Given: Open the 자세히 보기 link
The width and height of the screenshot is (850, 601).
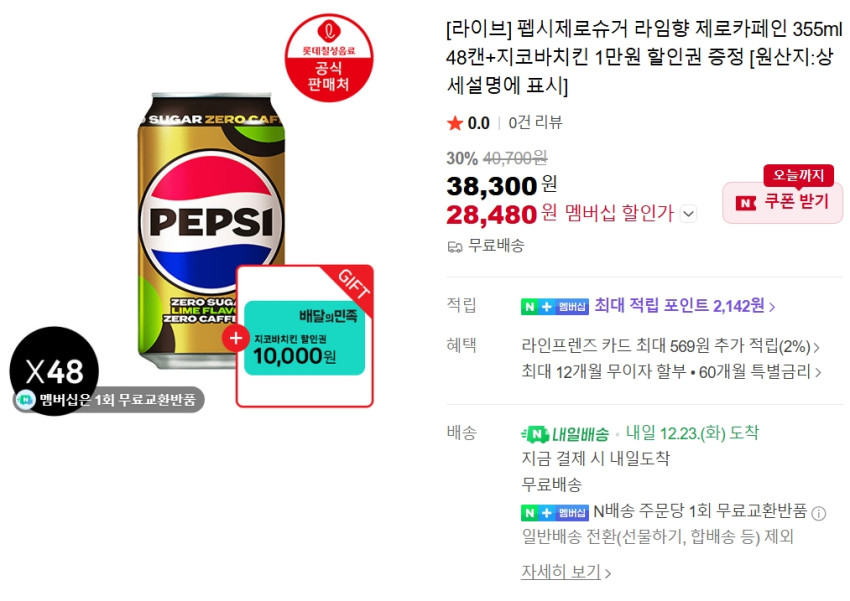Looking at the screenshot, I should pos(566,572).
